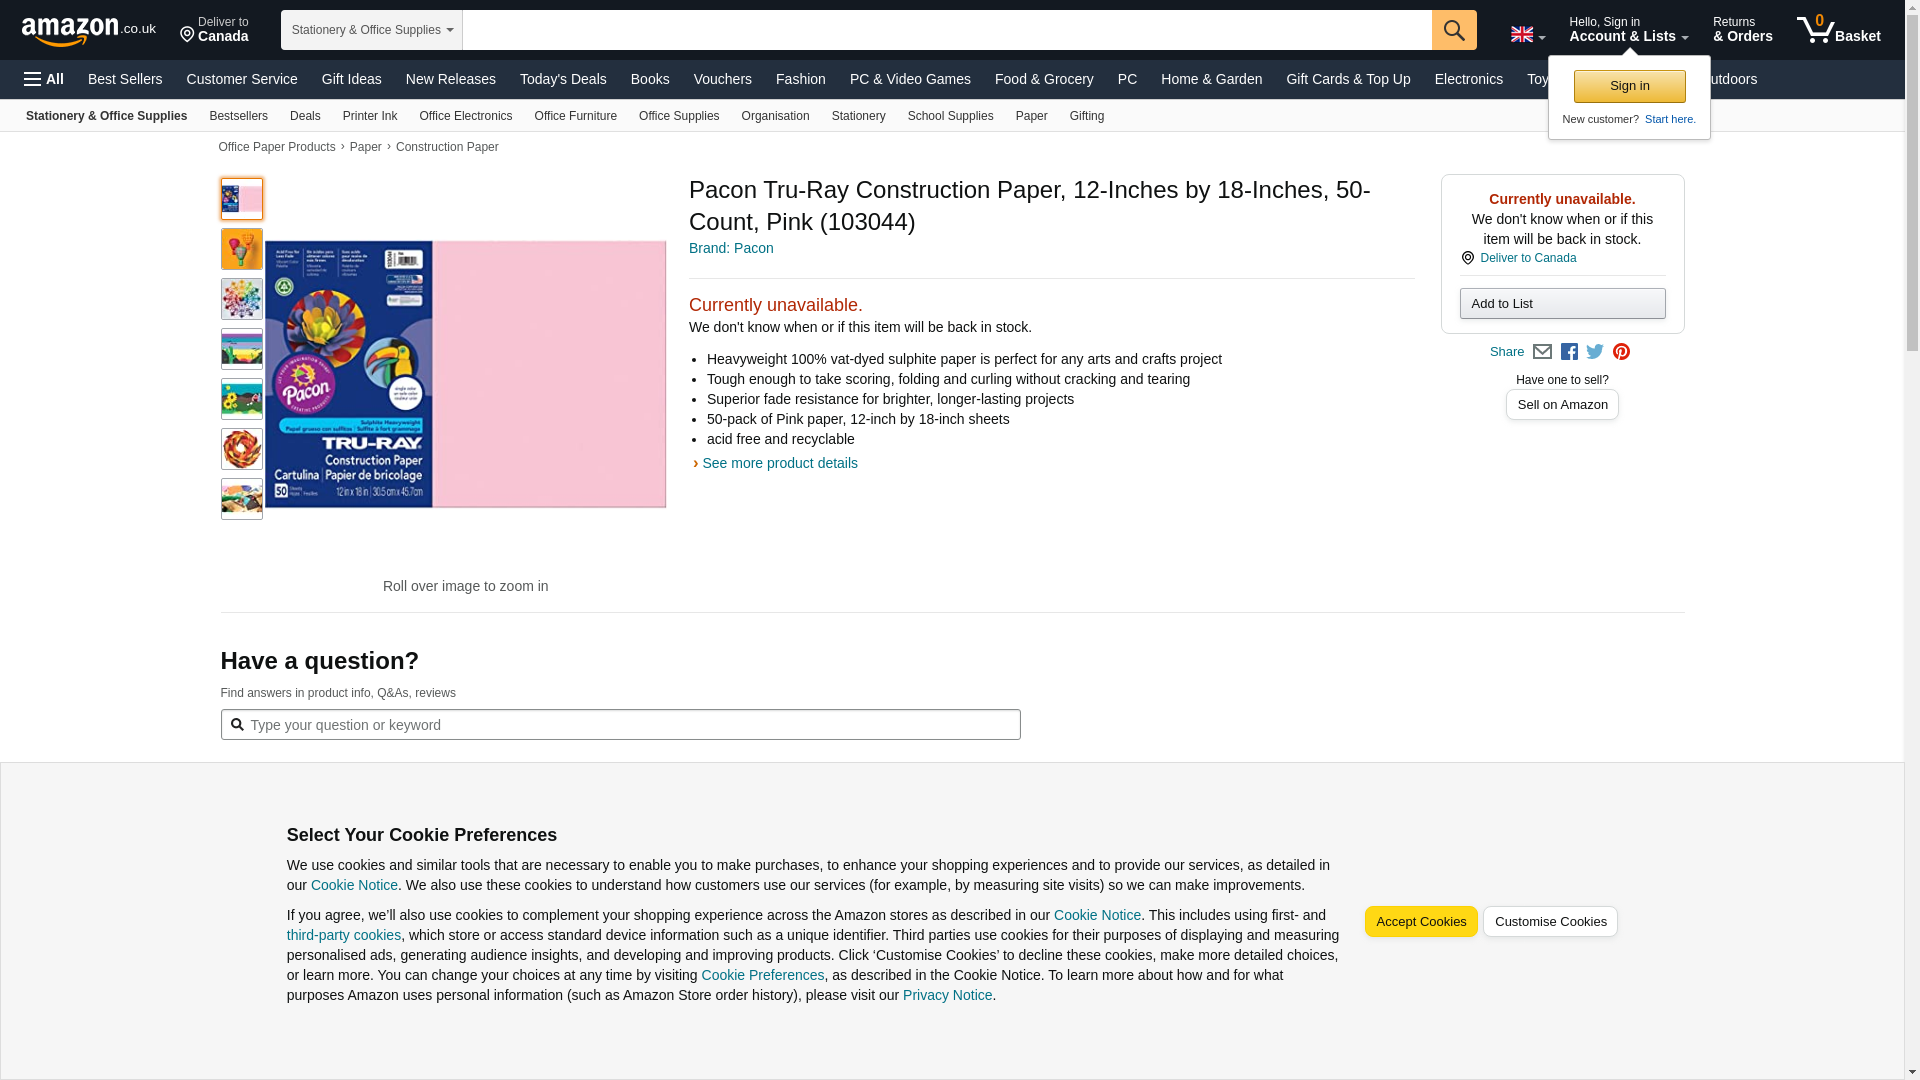Viewport: 1920px width, 1080px height.
Task: Select Office Furniture subcategory tab
Action: [x=575, y=116]
